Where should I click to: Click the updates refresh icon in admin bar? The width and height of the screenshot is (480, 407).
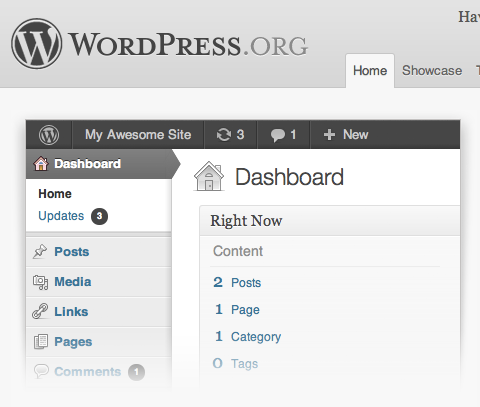(224, 135)
